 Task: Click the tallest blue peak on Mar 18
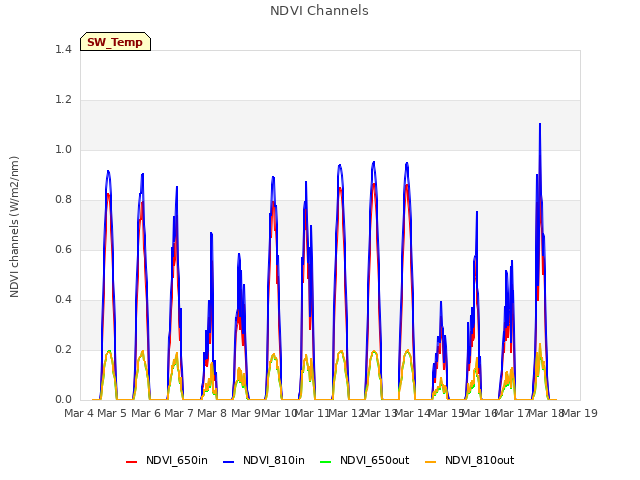pyautogui.click(x=540, y=124)
